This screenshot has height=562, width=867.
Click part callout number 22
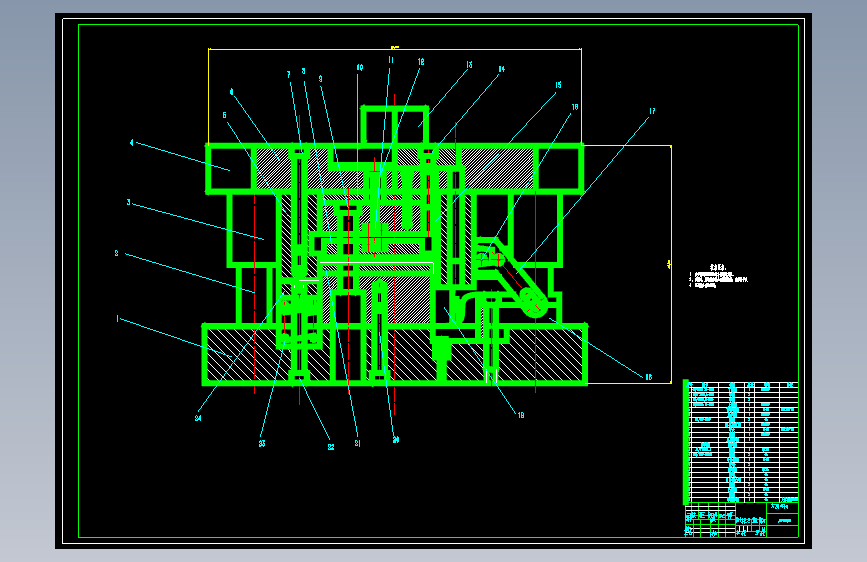point(331,447)
